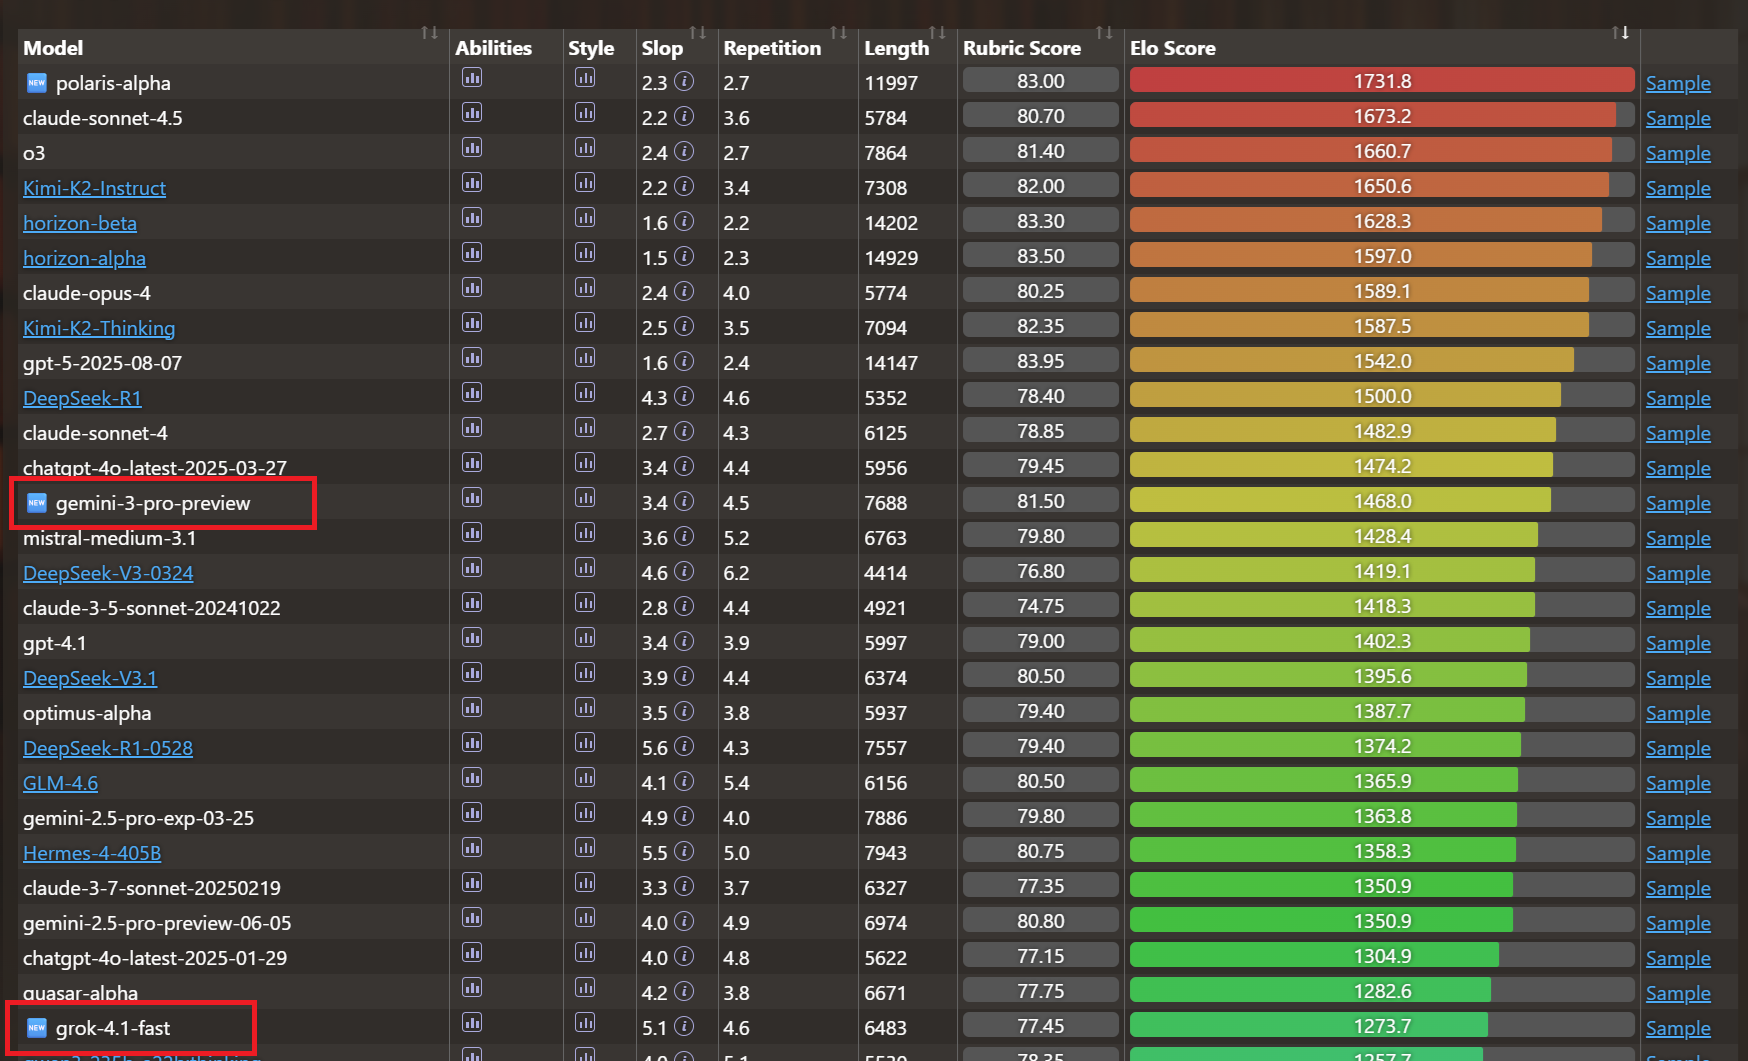Open the Hermes-4-405B model link
This screenshot has height=1061, width=1748.
point(92,853)
